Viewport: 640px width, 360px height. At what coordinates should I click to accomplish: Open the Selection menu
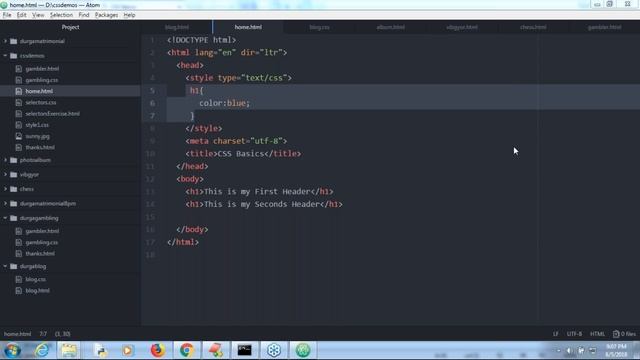point(61,15)
